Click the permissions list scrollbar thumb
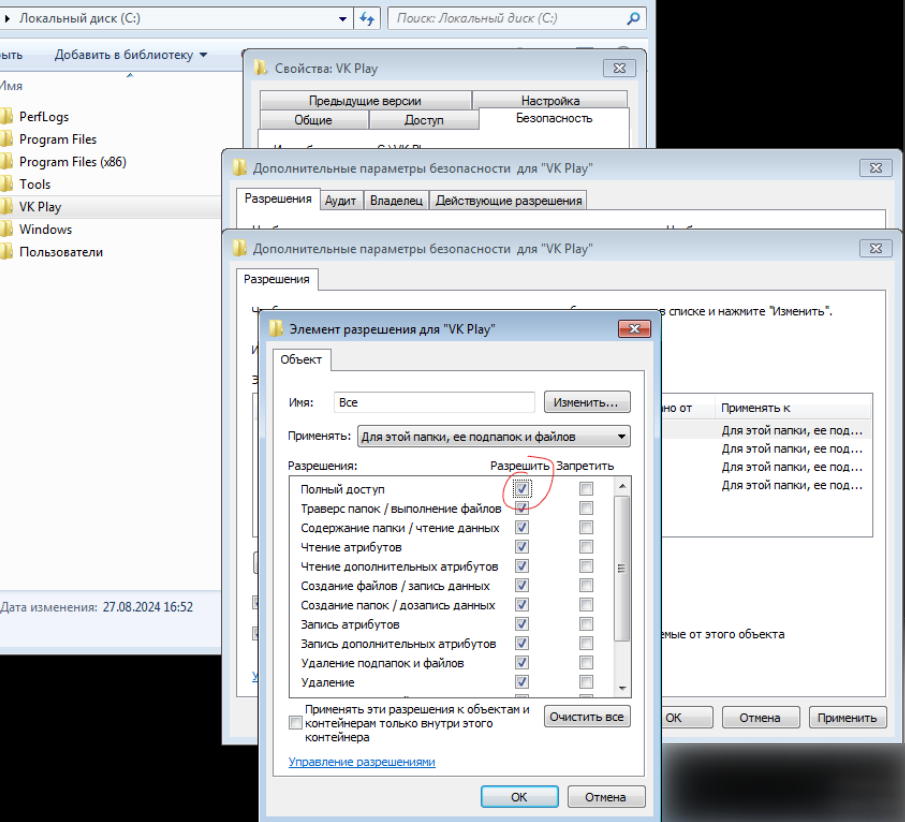 [622, 568]
